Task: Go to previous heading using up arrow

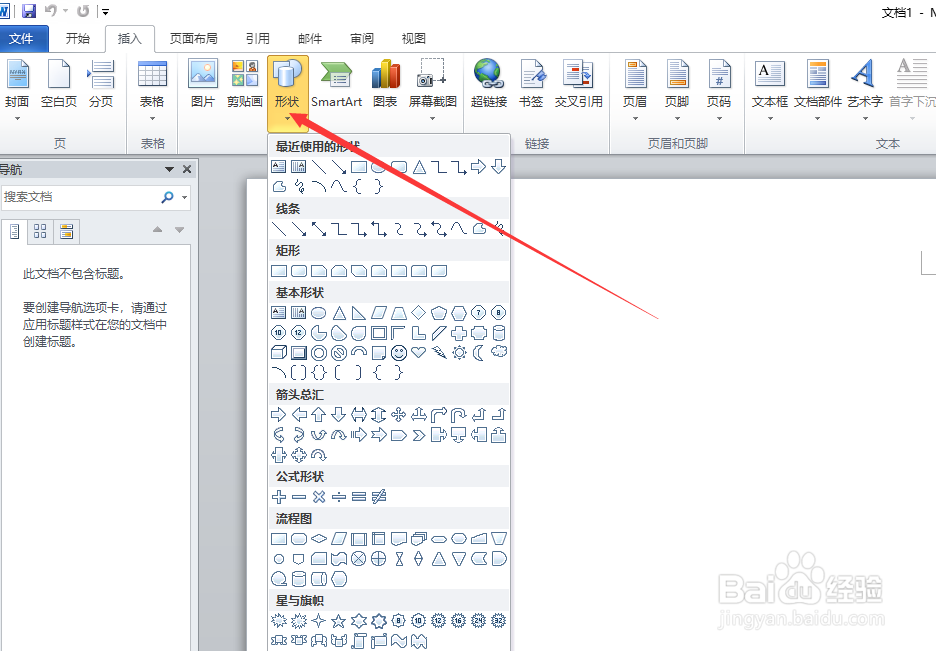Action: click(158, 230)
